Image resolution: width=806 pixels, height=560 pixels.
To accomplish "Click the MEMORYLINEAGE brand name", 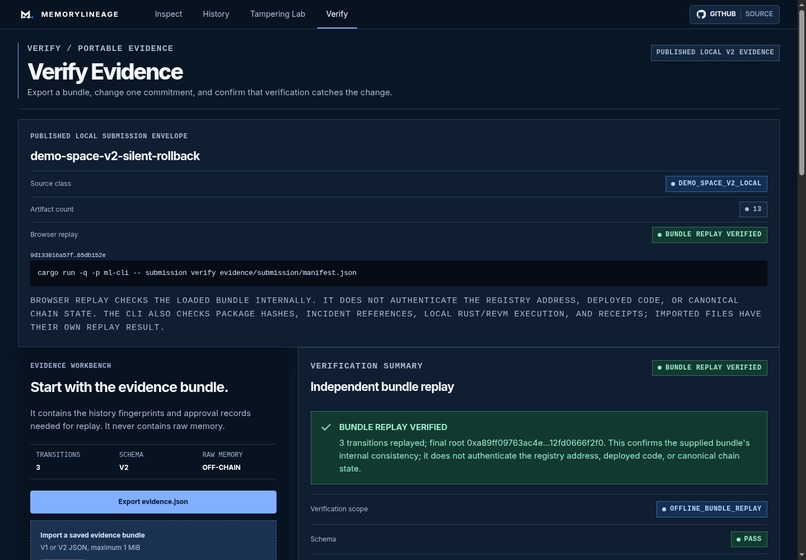I will pos(80,14).
